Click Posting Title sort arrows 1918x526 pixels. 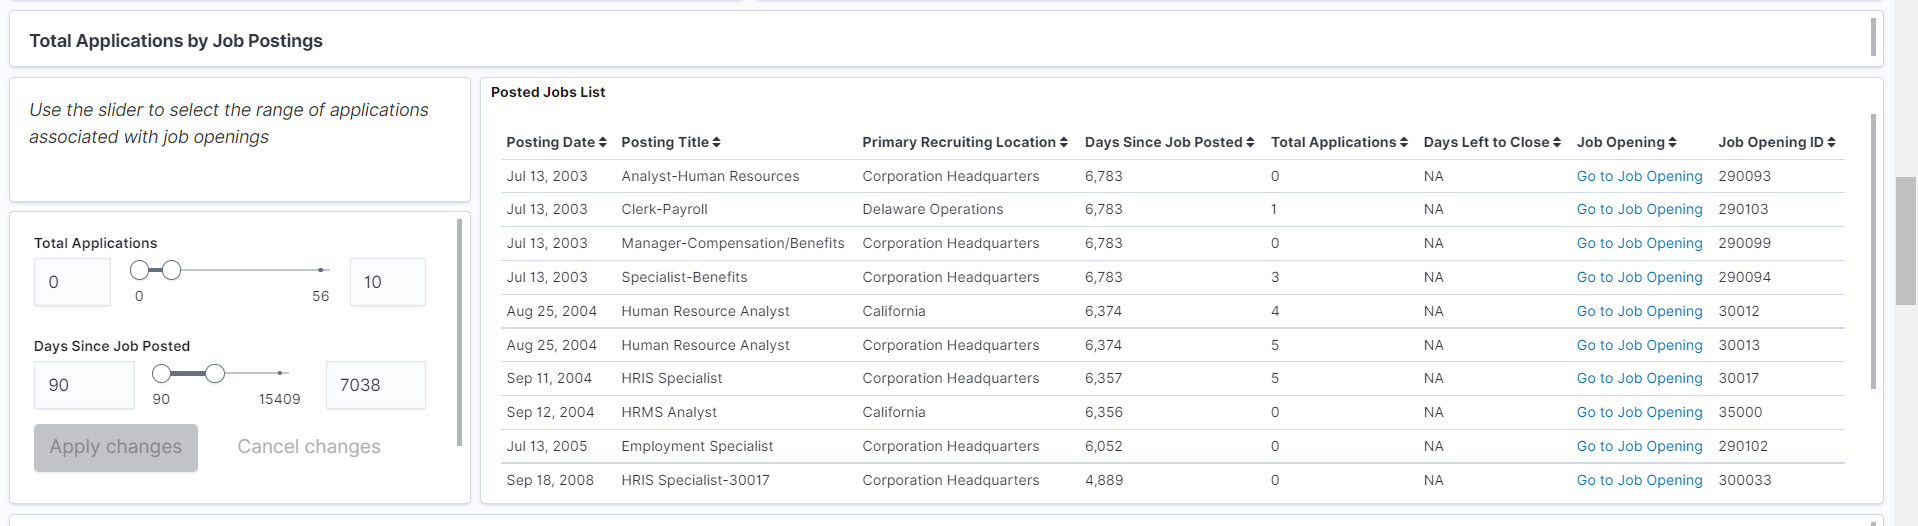[x=716, y=143]
